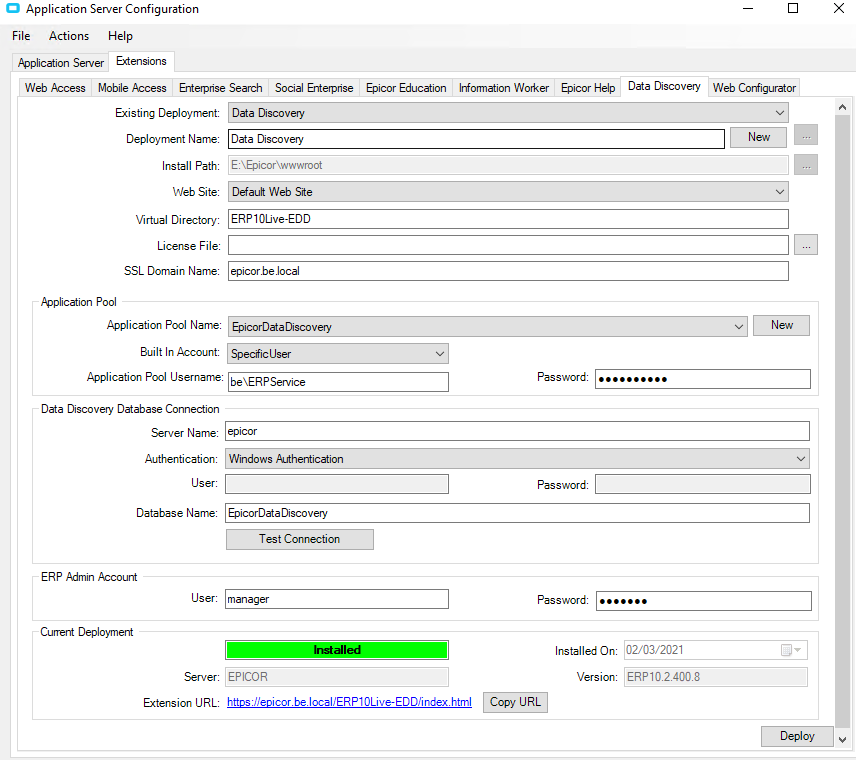The image size is (856, 760).
Task: Click the browse button next to License File
Action: (806, 245)
